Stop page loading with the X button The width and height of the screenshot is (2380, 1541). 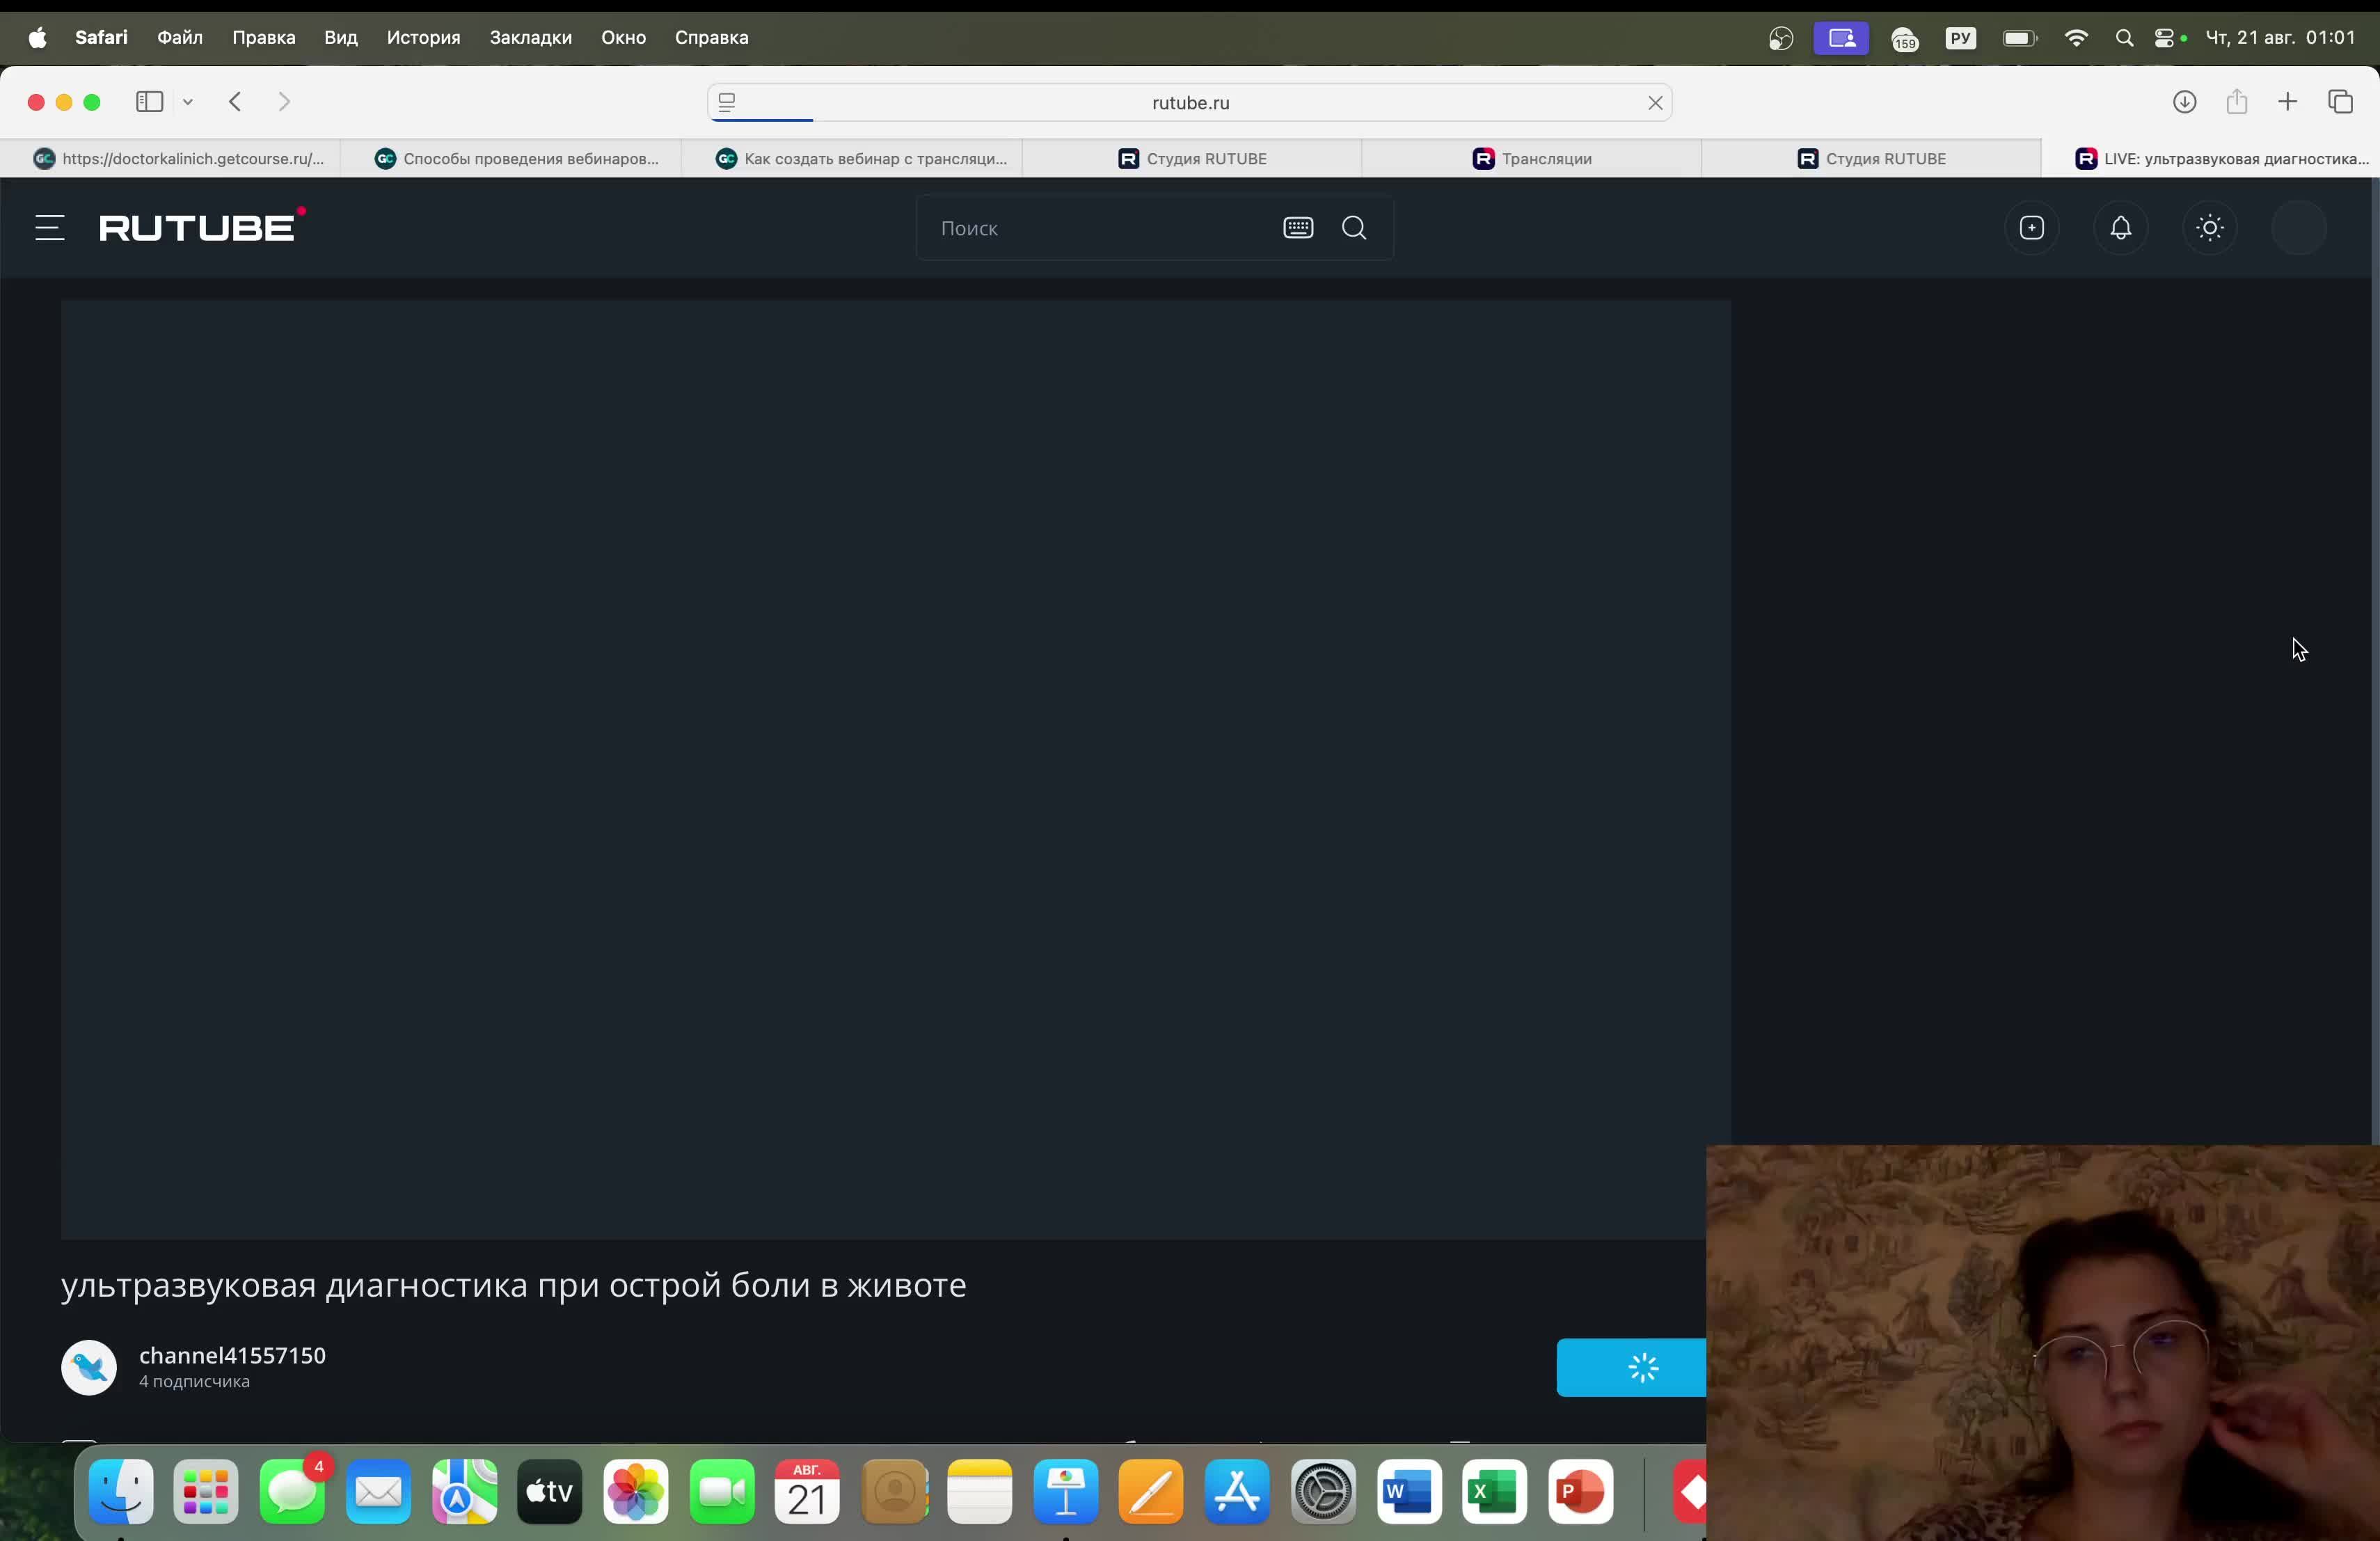(1655, 103)
